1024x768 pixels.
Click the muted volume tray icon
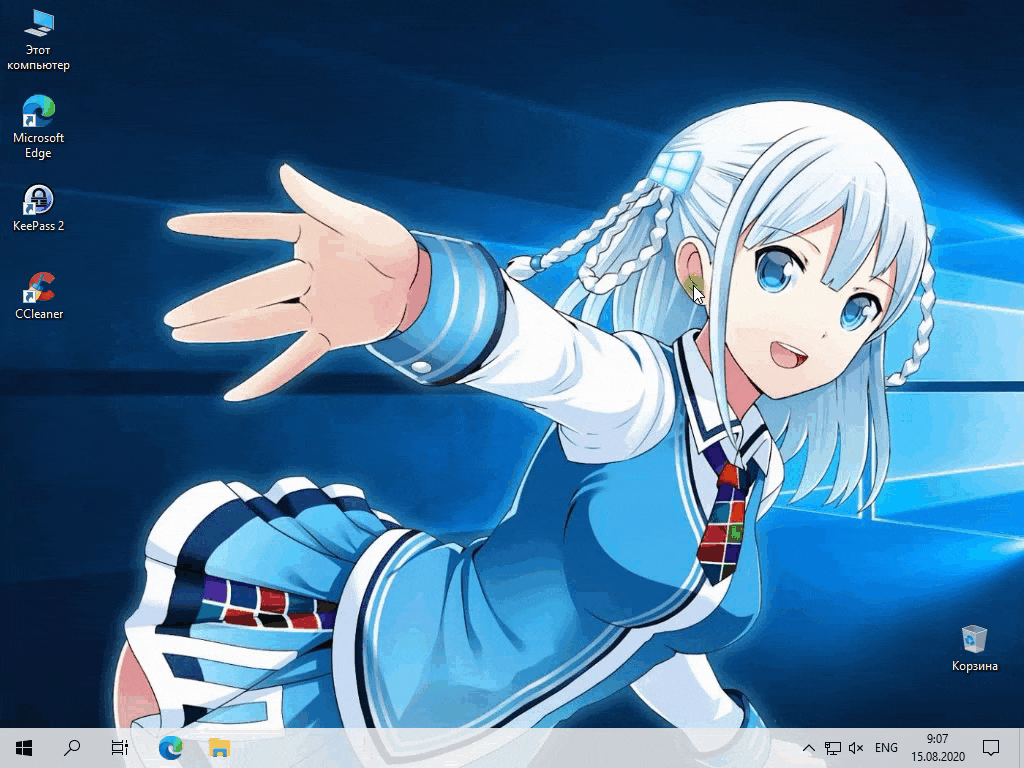click(x=856, y=748)
